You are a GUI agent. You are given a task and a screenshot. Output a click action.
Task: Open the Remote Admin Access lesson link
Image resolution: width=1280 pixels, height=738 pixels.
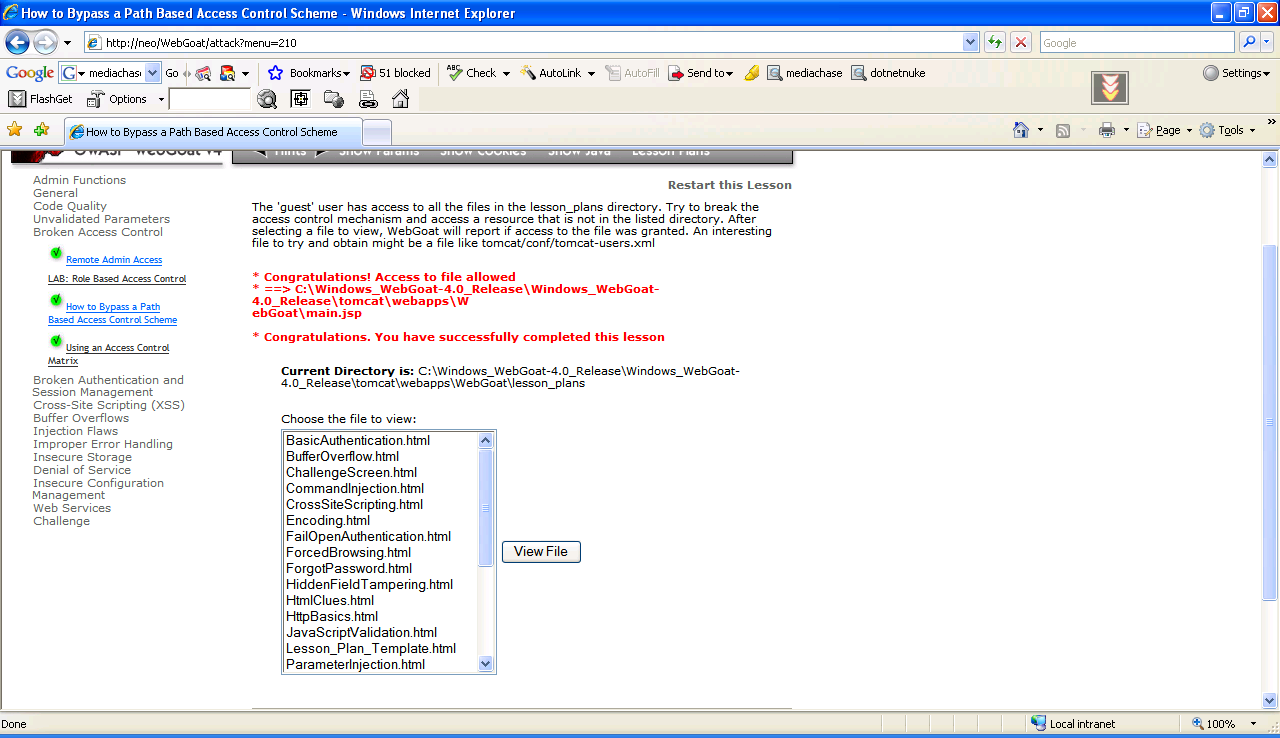pos(114,260)
